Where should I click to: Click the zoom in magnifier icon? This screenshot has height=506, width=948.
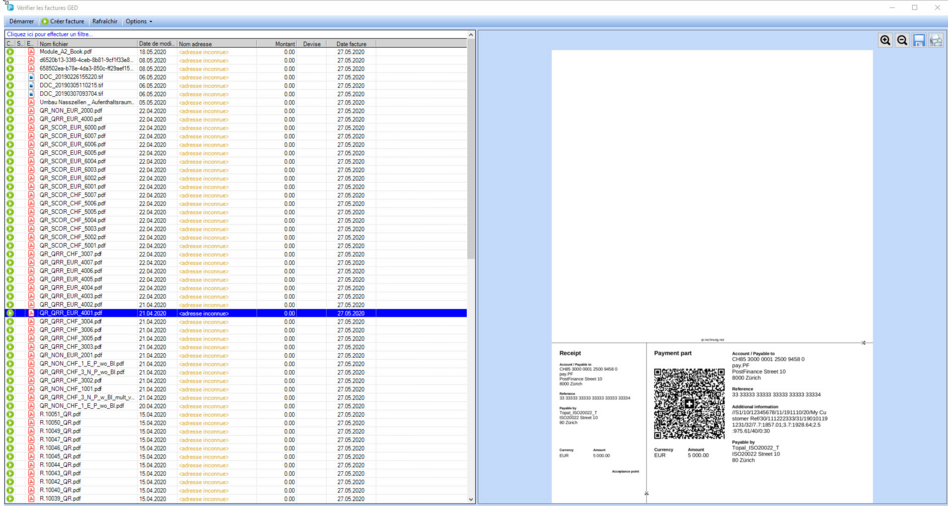[x=885, y=40]
